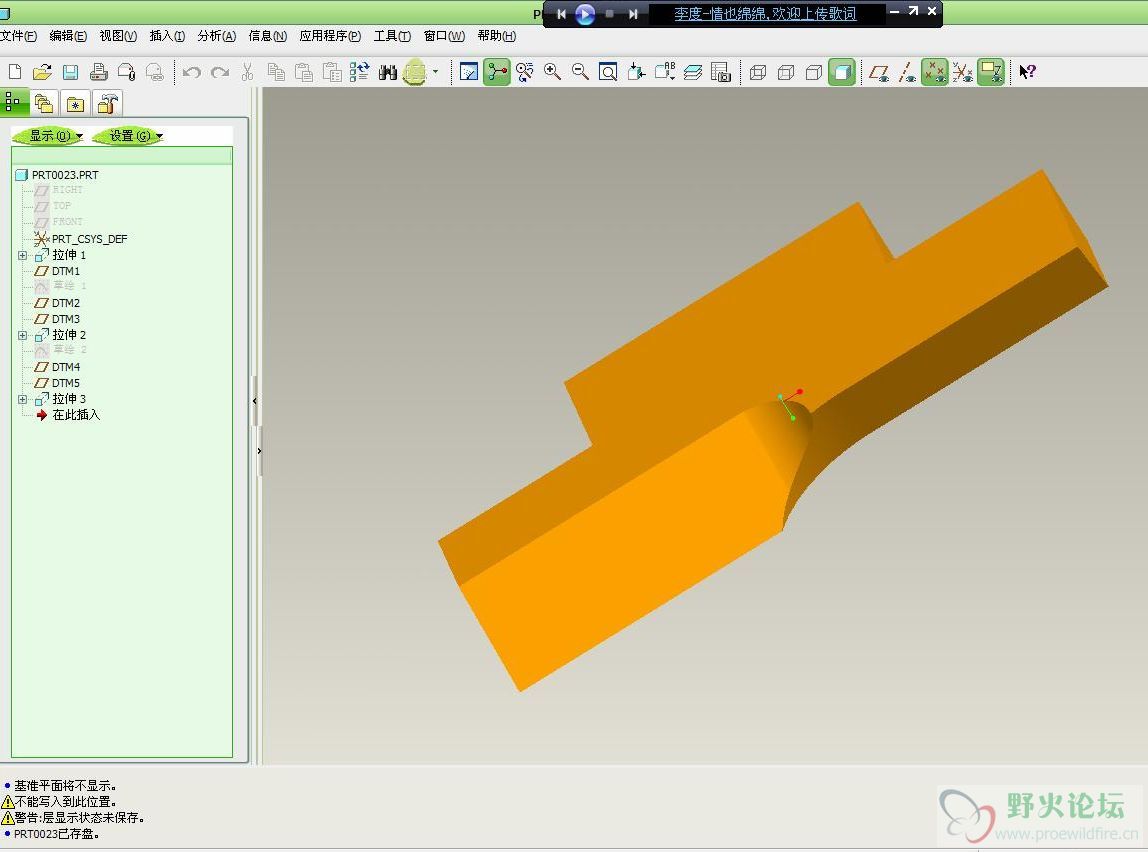Open the 编辑(E) menu
1148x852 pixels.
pos(68,36)
